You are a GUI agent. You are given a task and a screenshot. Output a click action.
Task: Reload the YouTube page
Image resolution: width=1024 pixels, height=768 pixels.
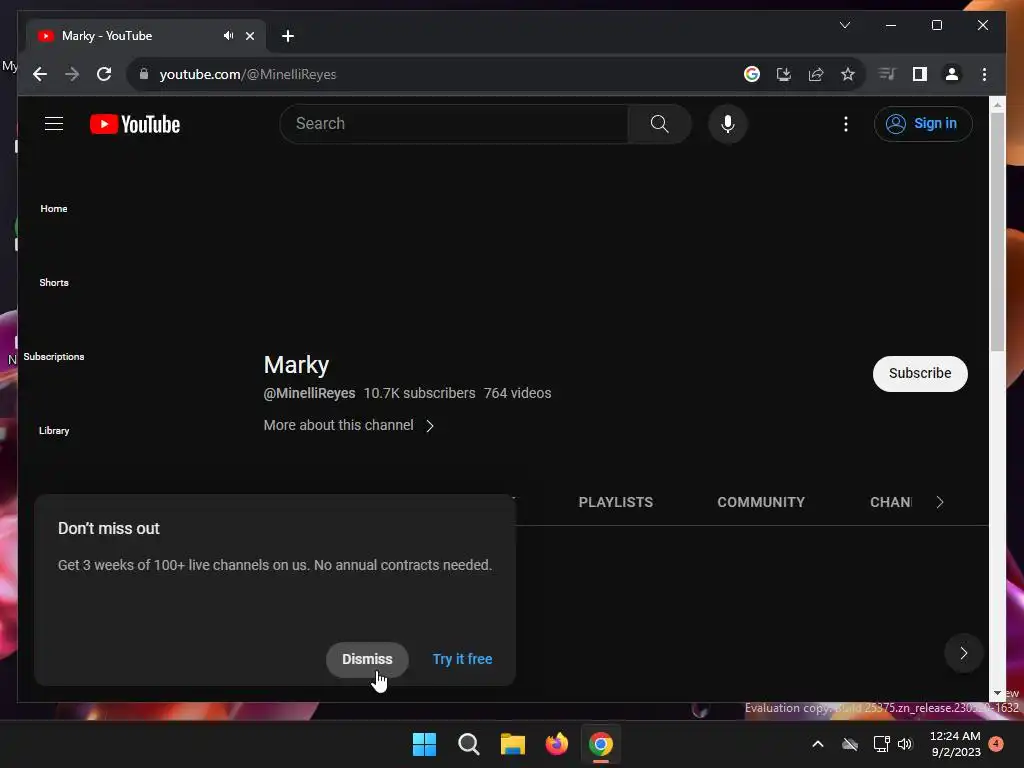(x=104, y=74)
